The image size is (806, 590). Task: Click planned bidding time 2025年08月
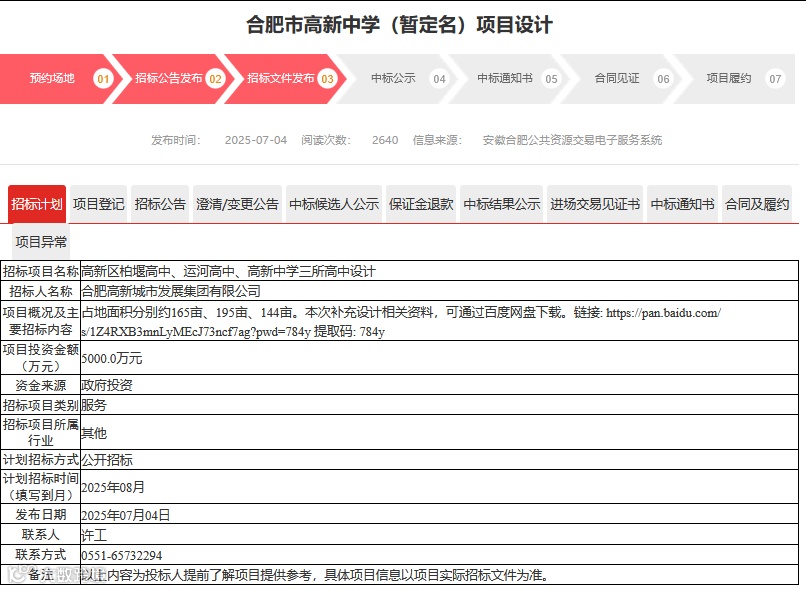113,487
